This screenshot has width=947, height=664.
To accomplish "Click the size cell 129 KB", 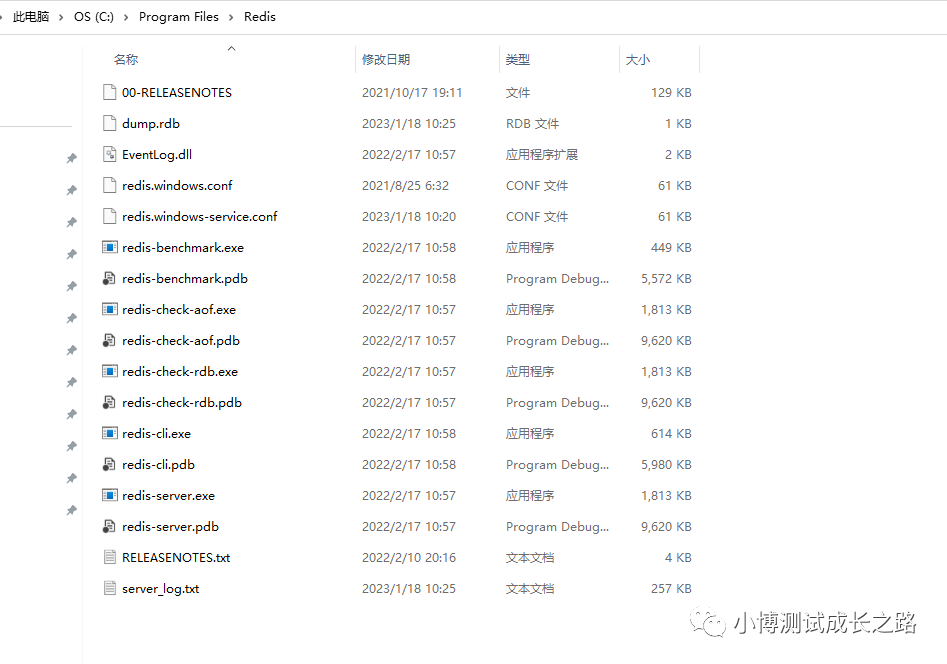I will click(x=671, y=92).
